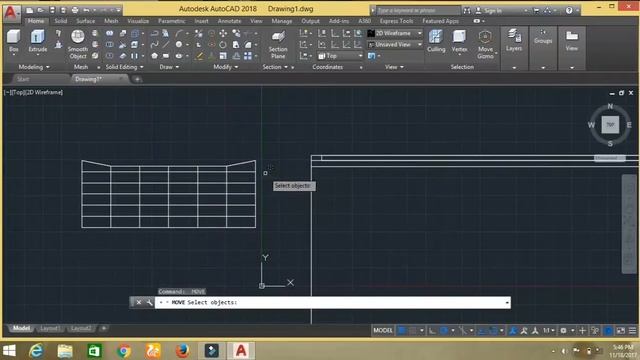640x360 pixels.
Task: Click the Sign In button
Action: pyautogui.click(x=489, y=11)
